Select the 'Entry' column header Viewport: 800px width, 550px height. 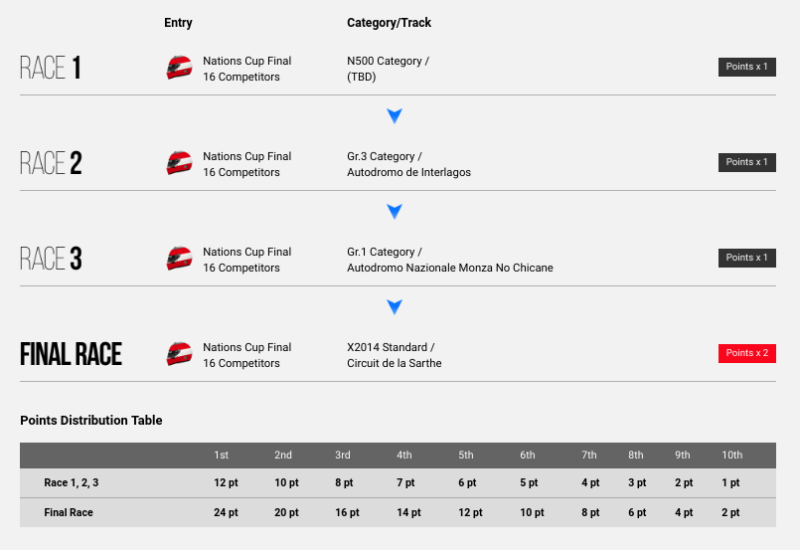[178, 22]
